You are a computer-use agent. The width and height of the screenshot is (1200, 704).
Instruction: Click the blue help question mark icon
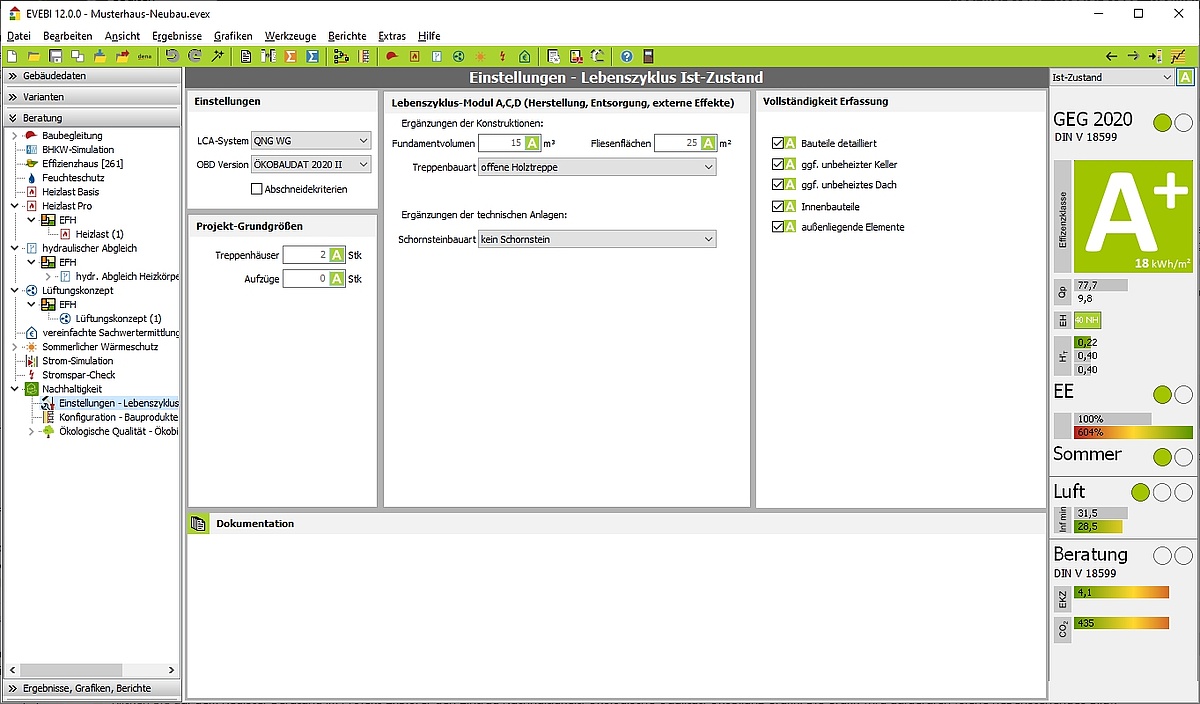point(626,56)
